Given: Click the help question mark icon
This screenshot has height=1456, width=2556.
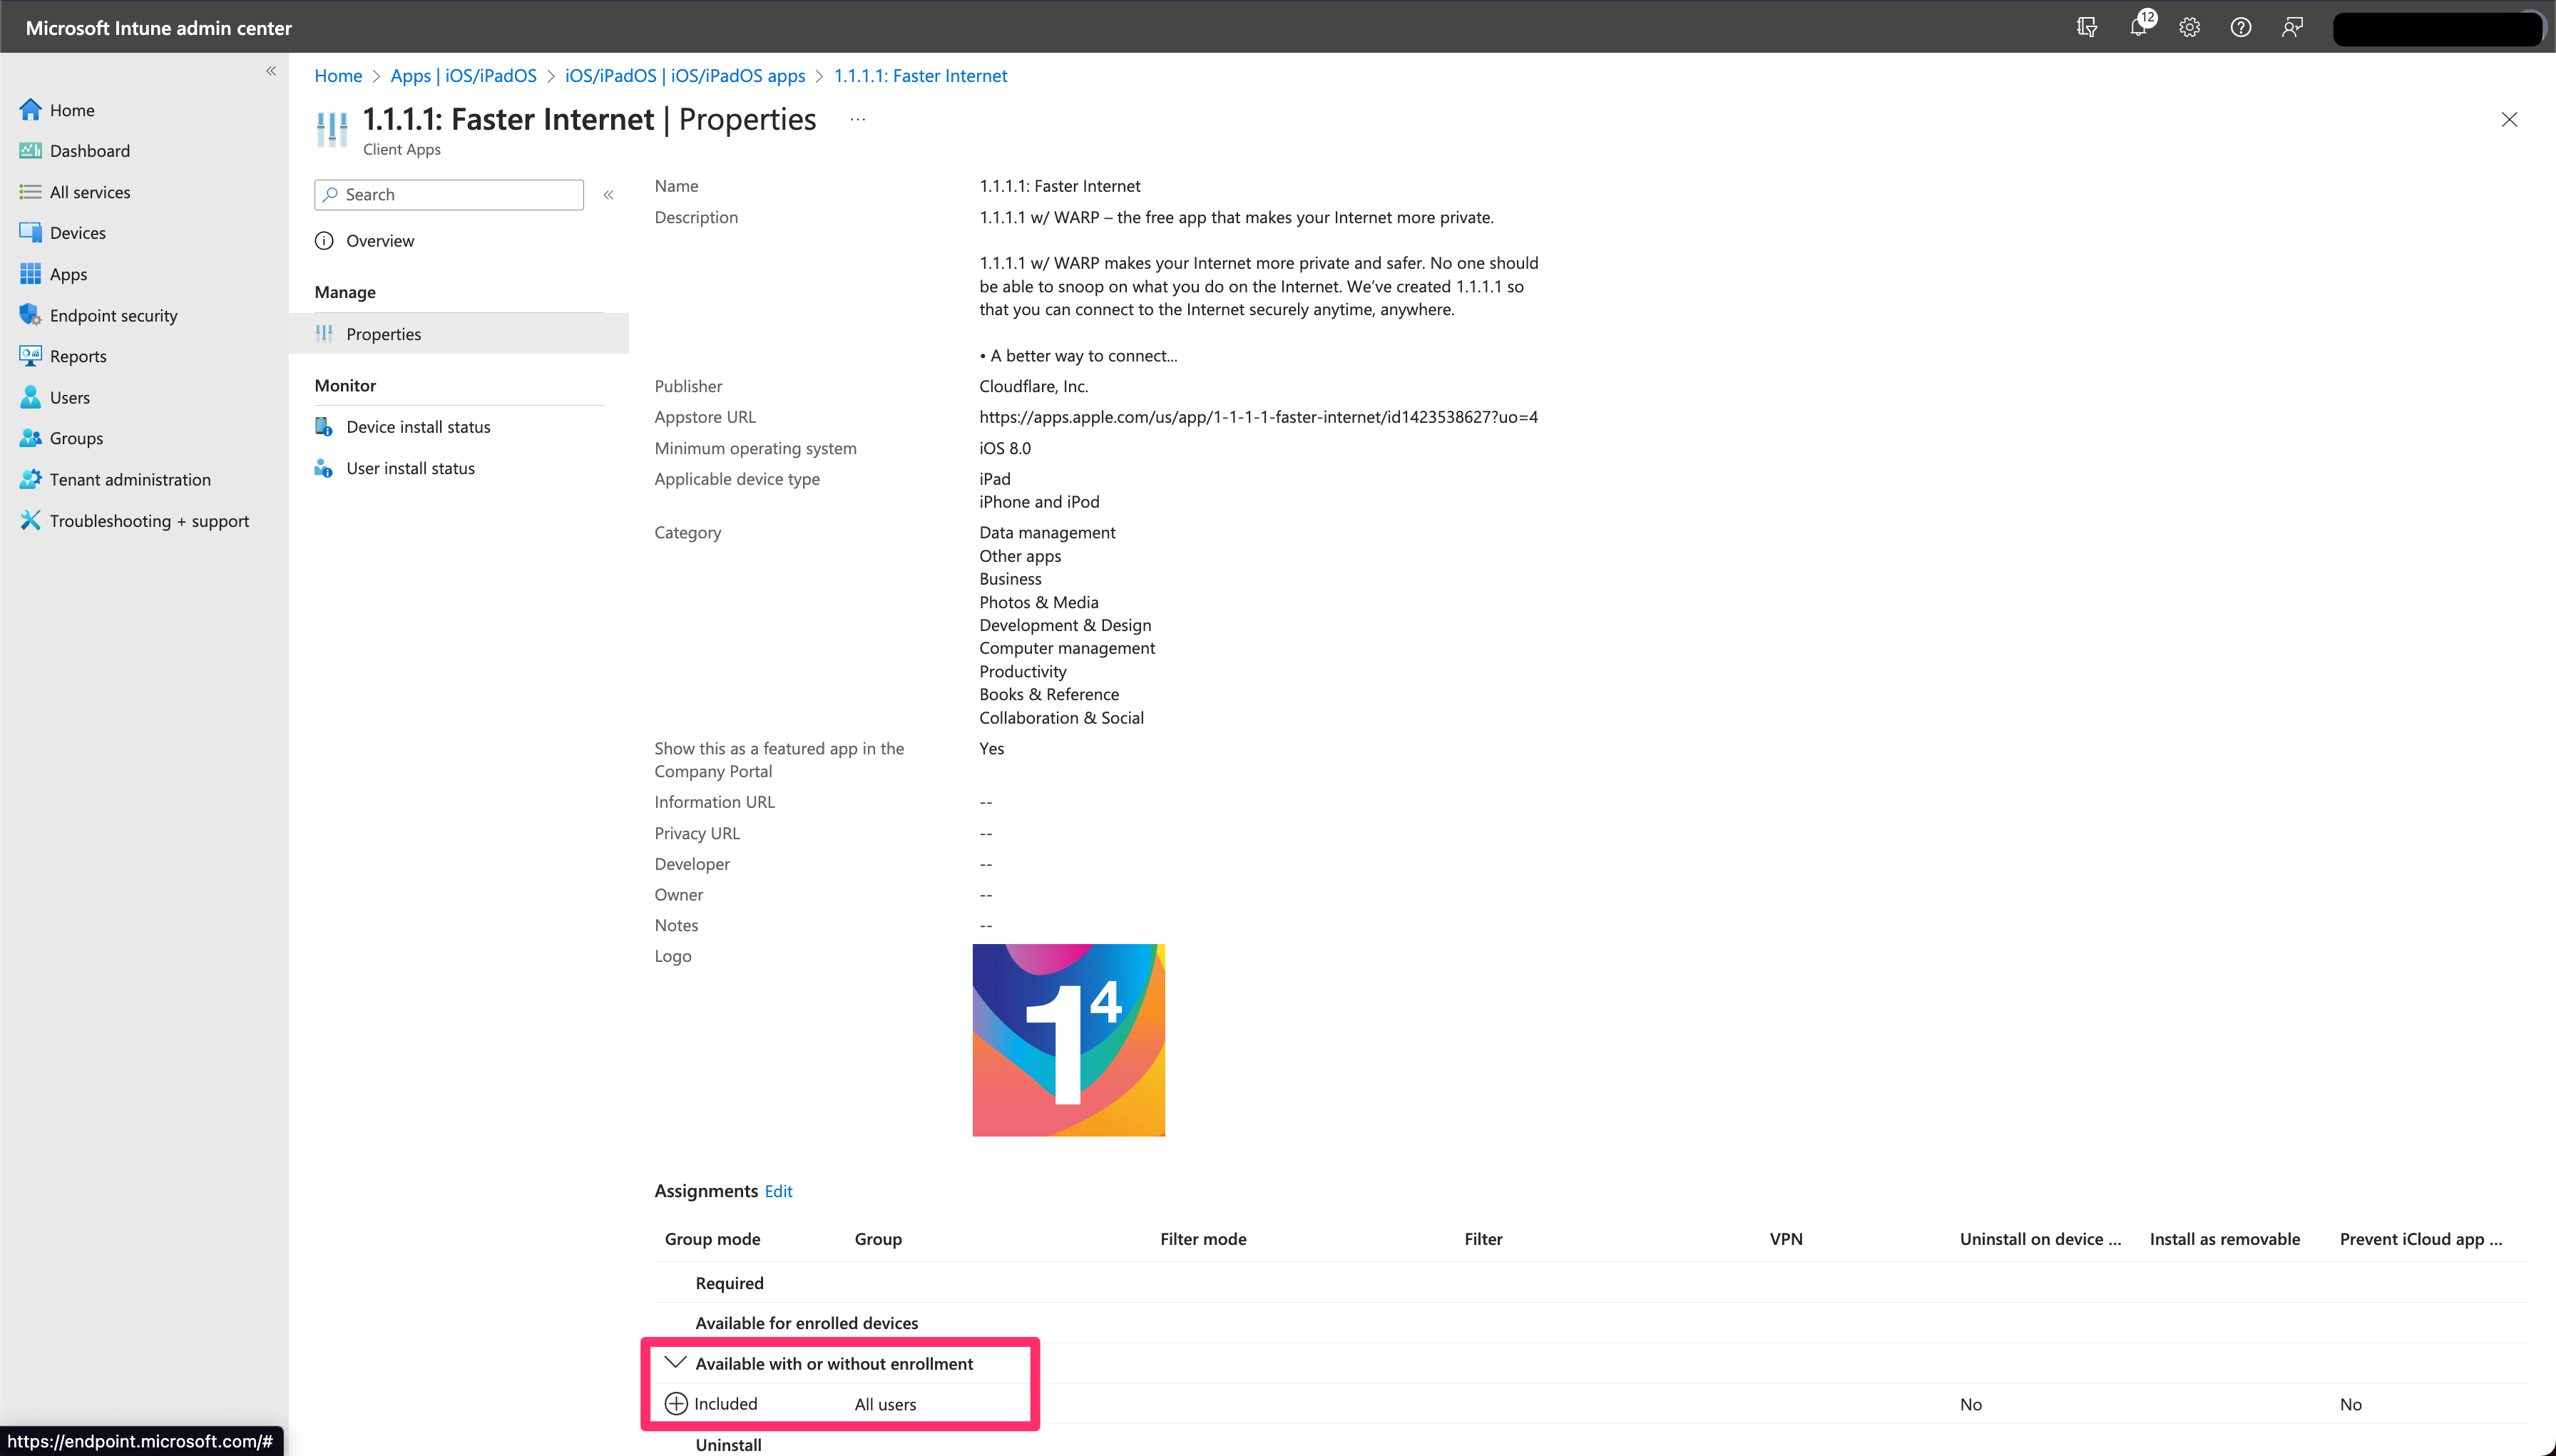Looking at the screenshot, I should point(2240,27).
